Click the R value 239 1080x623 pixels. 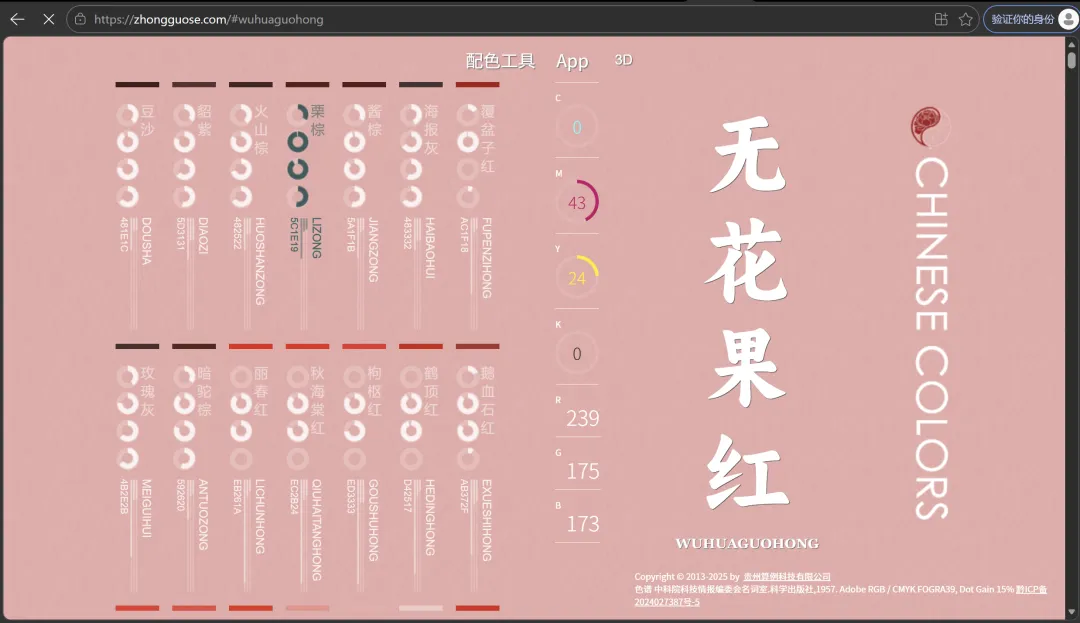[583, 418]
